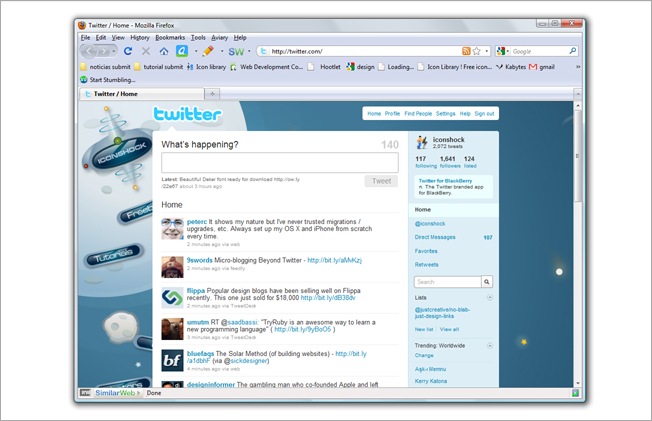Click peterc's avatar picture
Screen dimensions: 652x421
click(172, 228)
